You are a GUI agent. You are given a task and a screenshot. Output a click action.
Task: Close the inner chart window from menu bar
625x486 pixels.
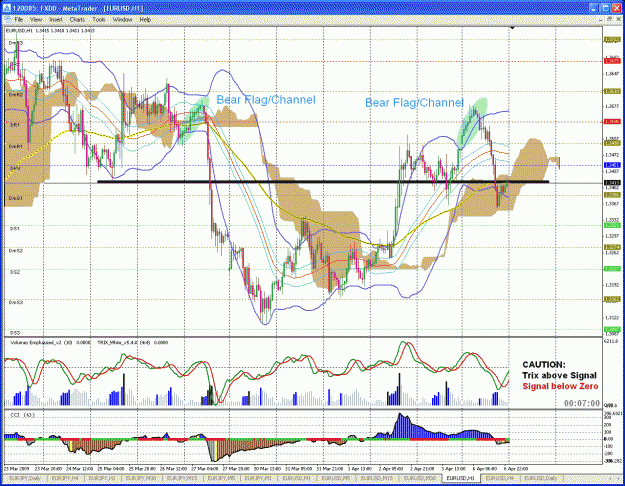[x=618, y=19]
